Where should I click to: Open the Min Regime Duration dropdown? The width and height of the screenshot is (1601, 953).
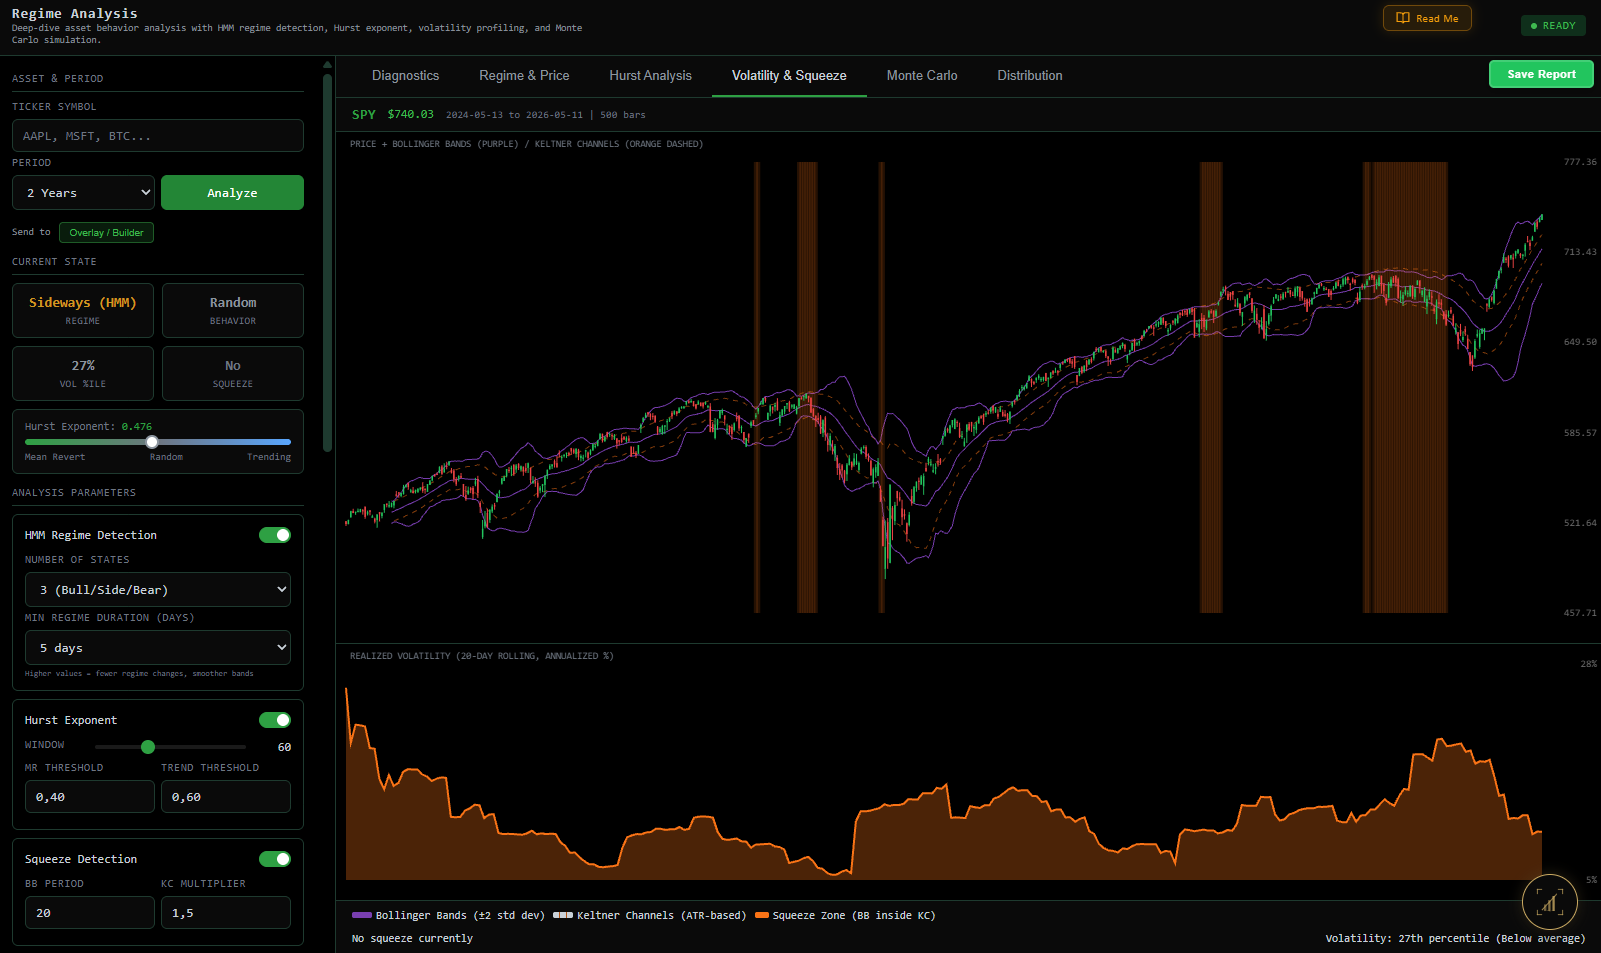click(x=158, y=648)
